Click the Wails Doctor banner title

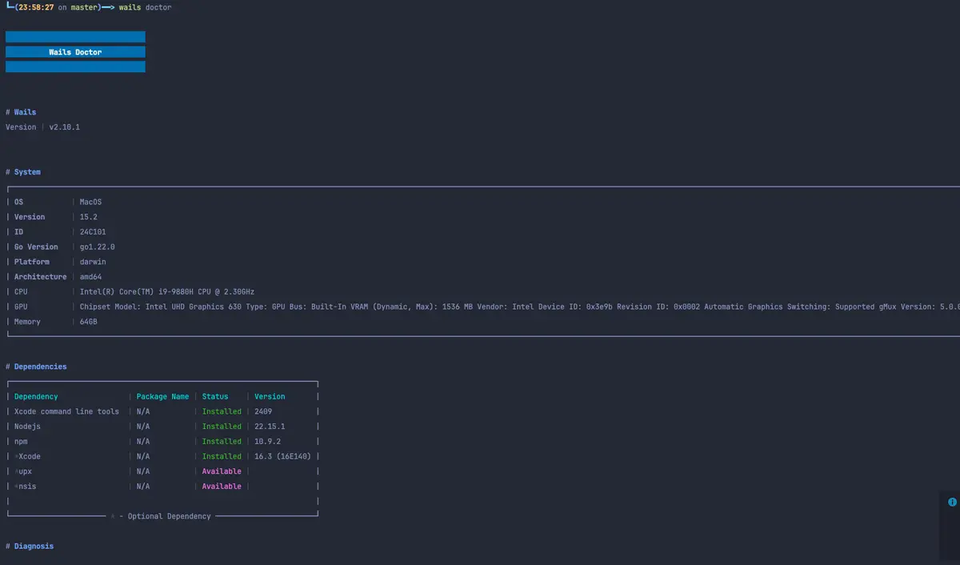click(x=75, y=52)
